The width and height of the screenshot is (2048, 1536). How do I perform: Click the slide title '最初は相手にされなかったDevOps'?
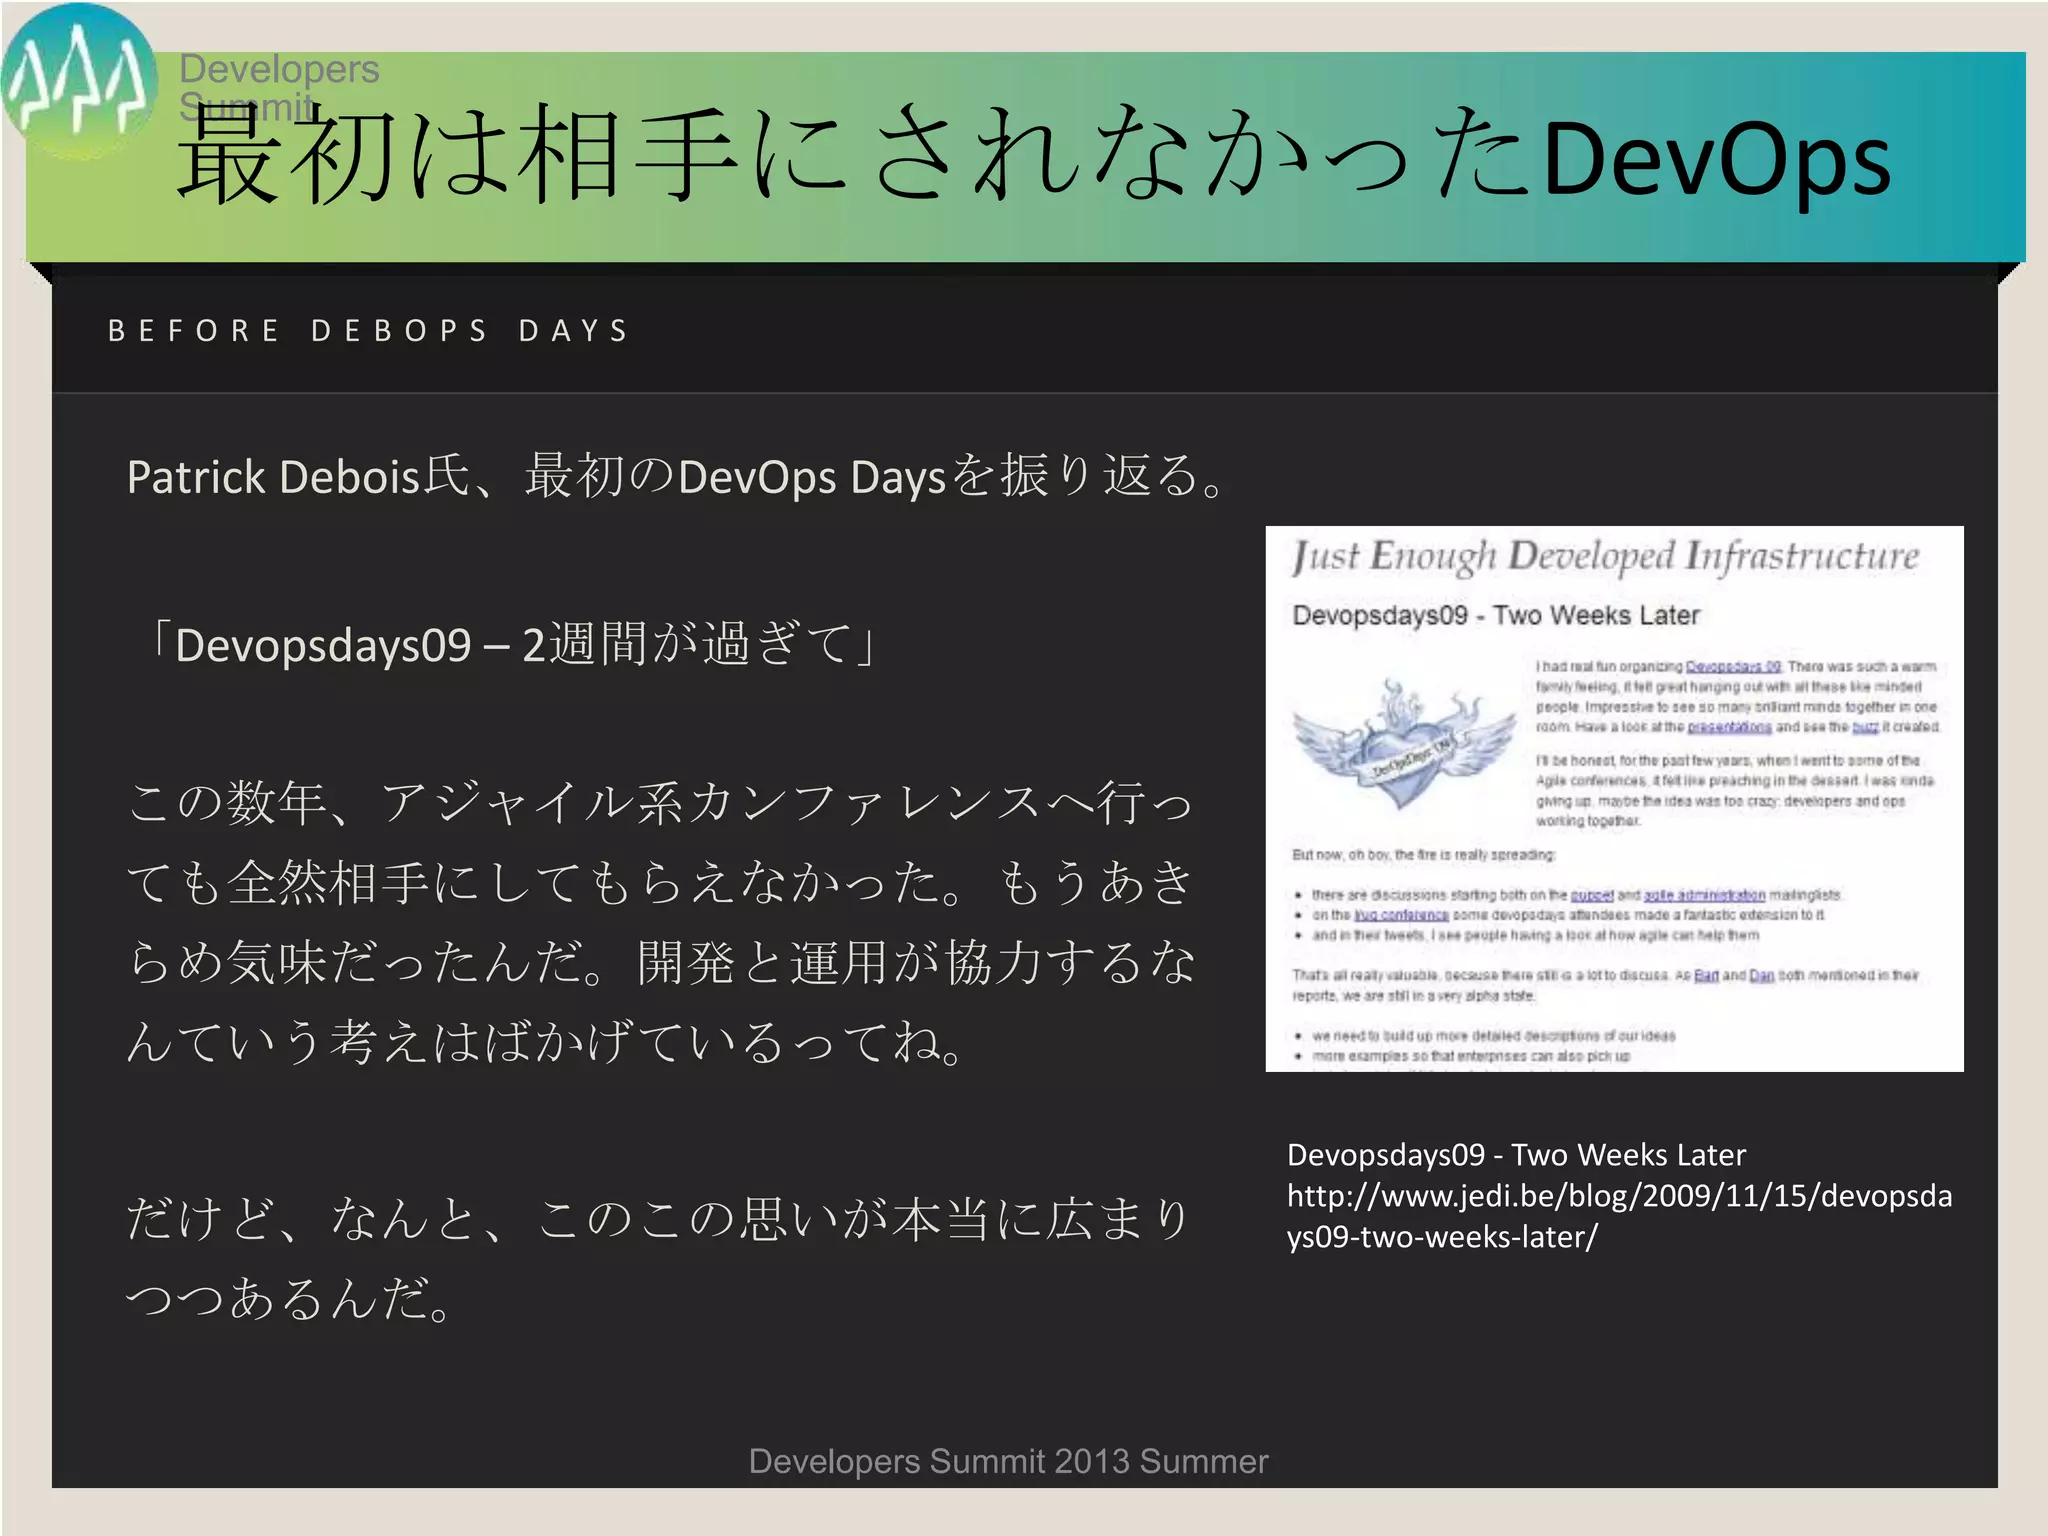point(1034,156)
